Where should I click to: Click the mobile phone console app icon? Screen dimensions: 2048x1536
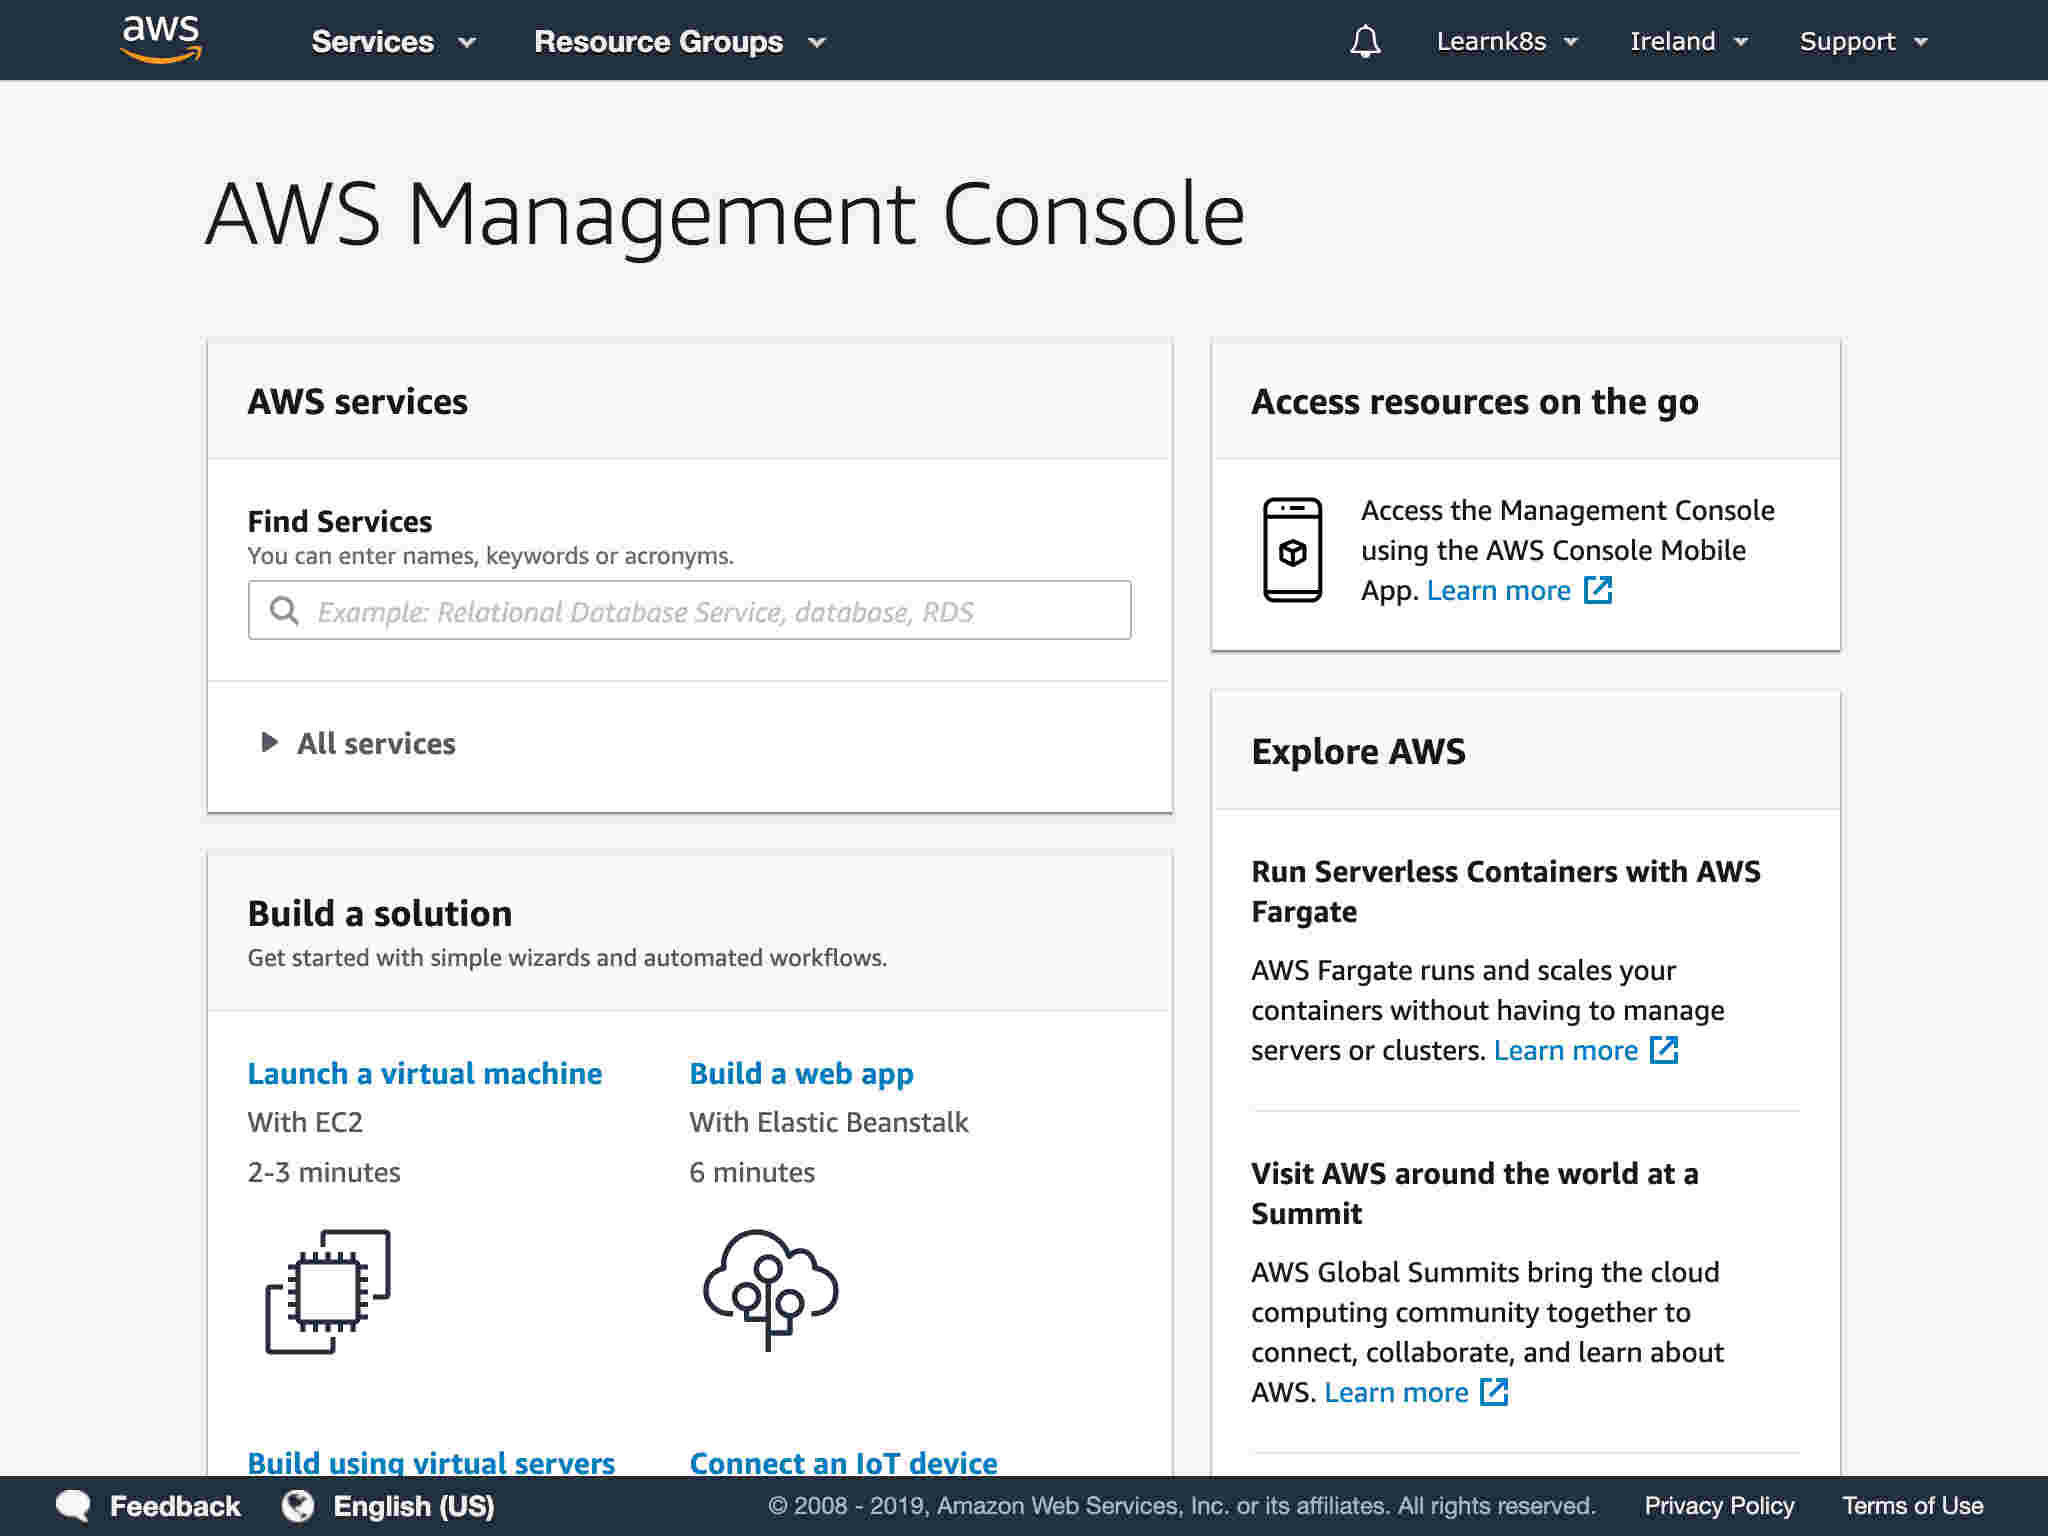[x=1292, y=550]
